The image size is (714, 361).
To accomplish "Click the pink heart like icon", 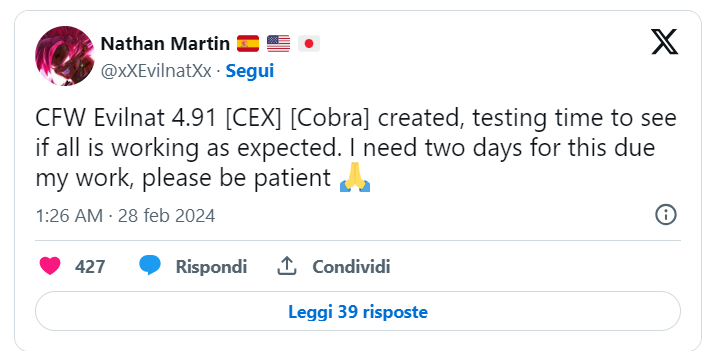I will tap(50, 266).
